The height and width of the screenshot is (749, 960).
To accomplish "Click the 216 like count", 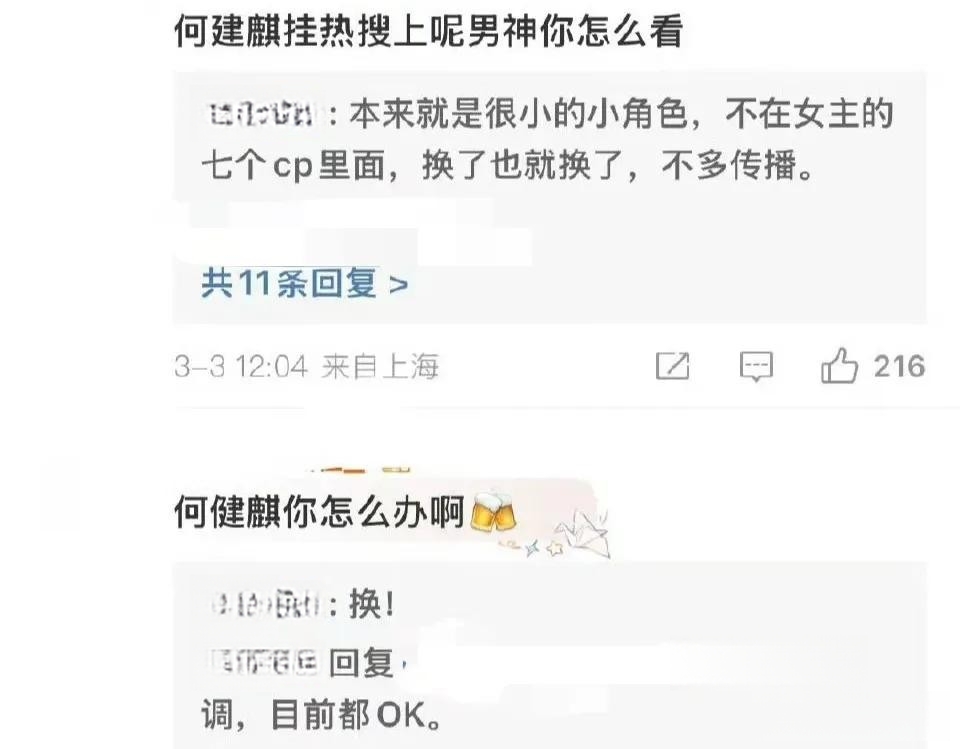I will [x=899, y=366].
